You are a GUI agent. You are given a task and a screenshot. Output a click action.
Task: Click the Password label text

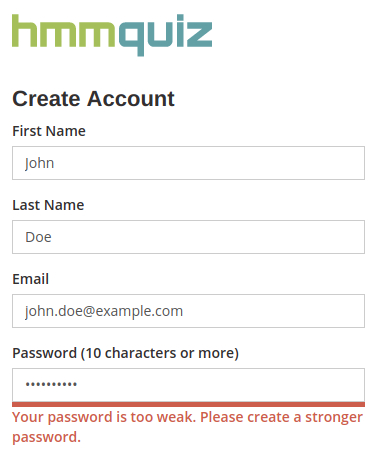[x=44, y=353]
